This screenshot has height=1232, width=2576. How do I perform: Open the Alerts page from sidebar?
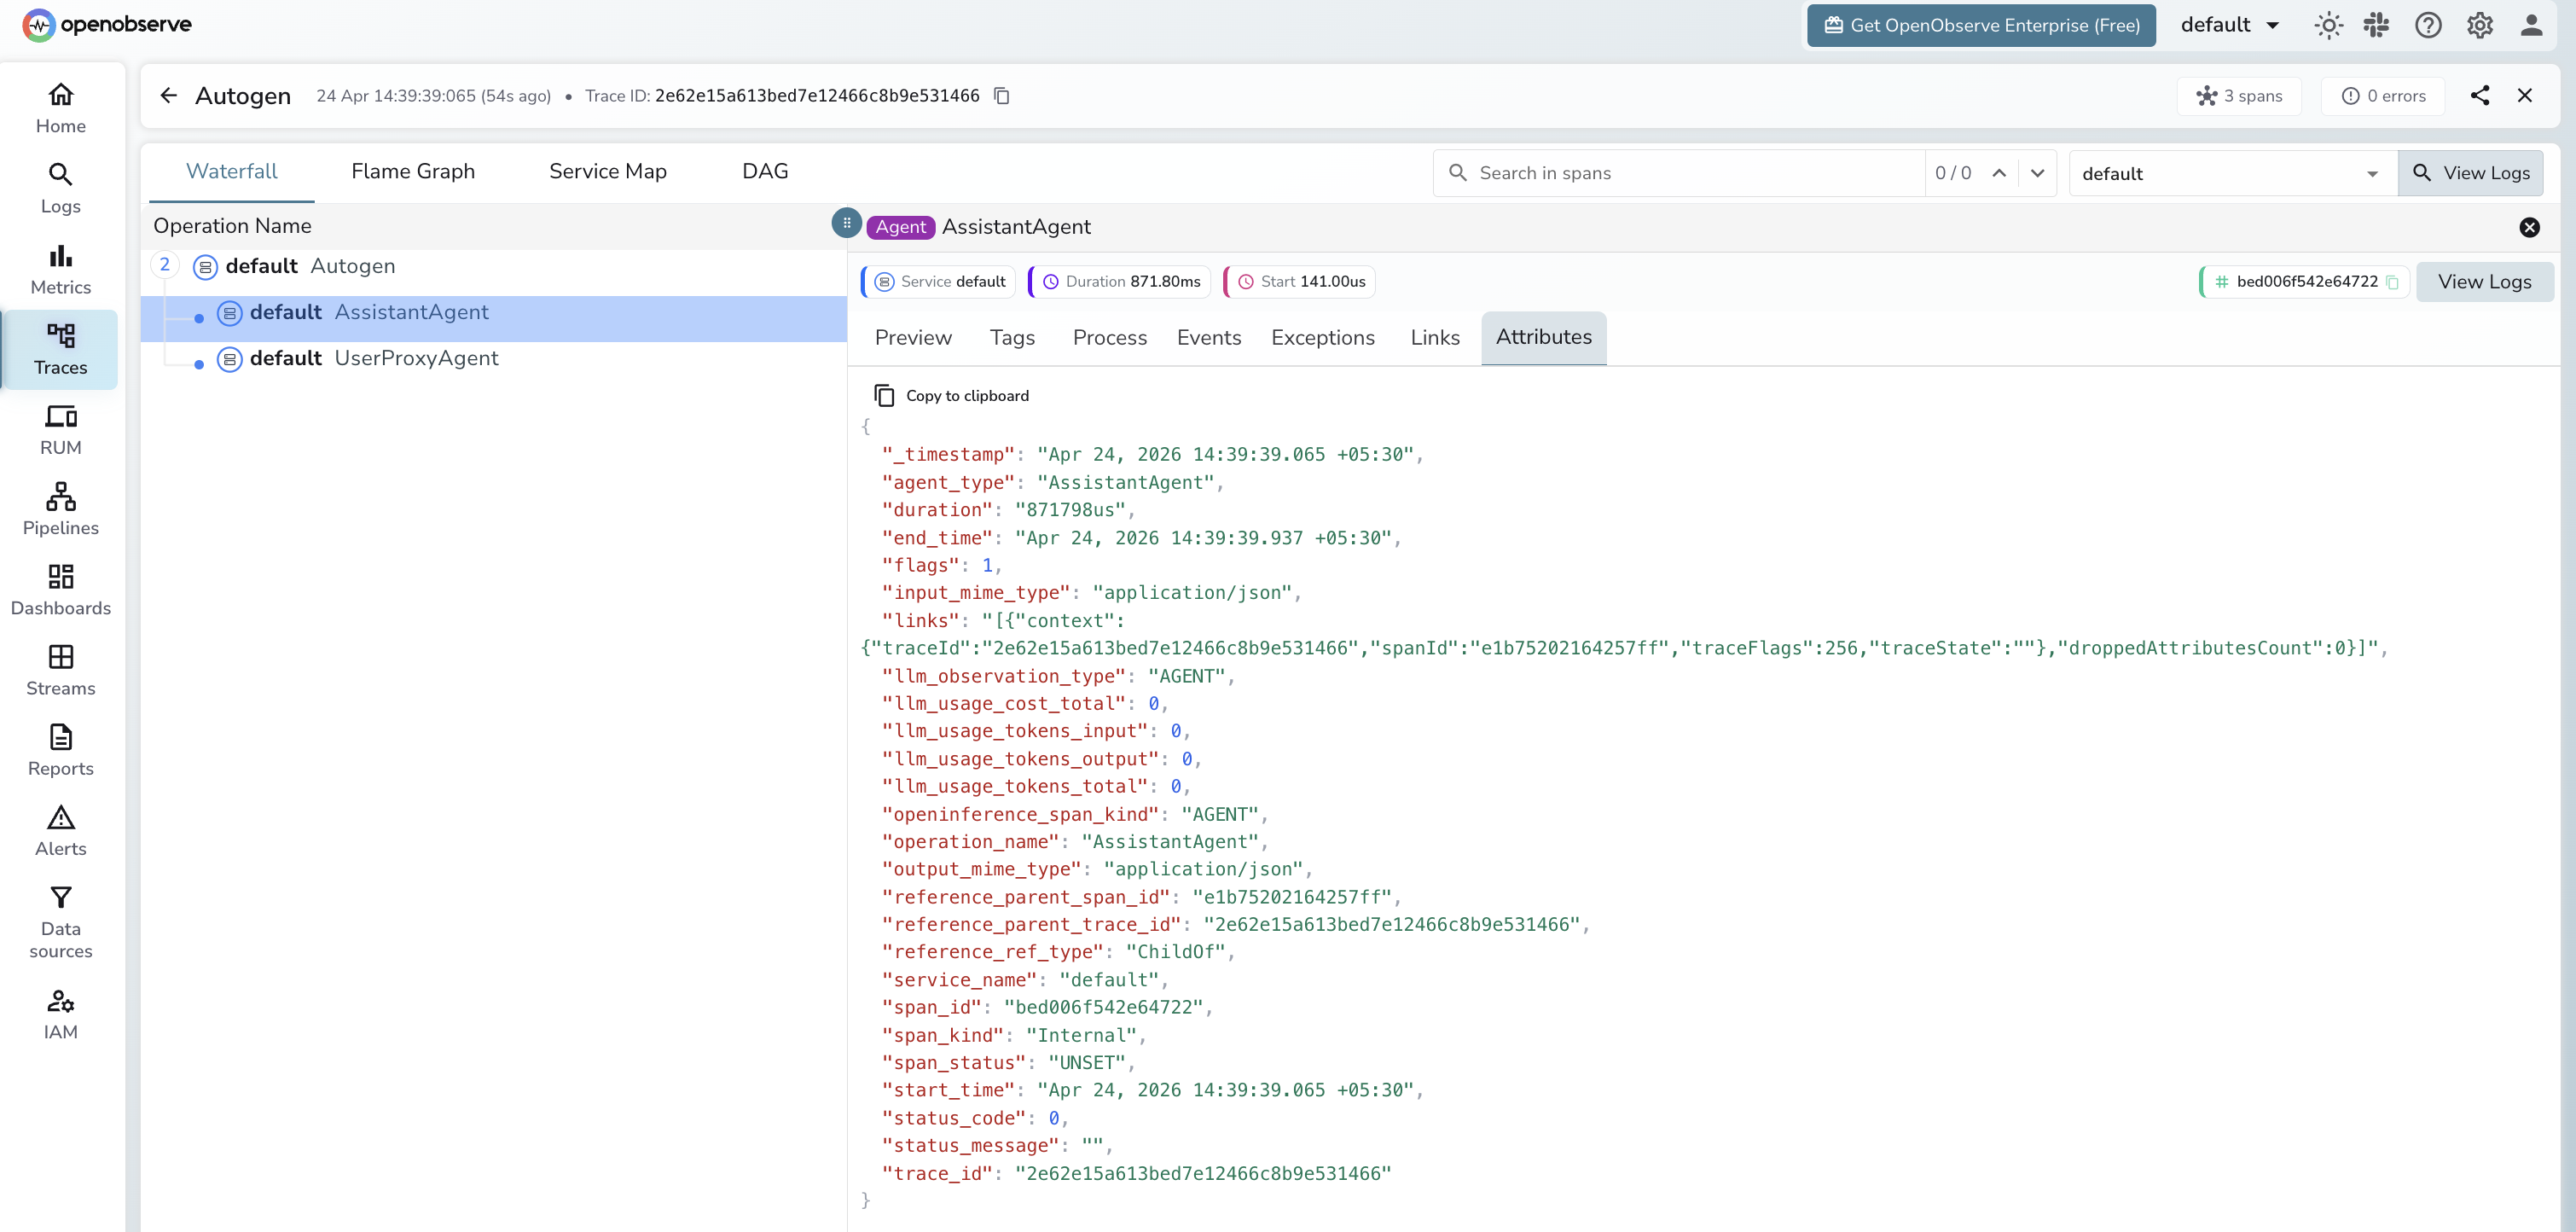click(60, 829)
